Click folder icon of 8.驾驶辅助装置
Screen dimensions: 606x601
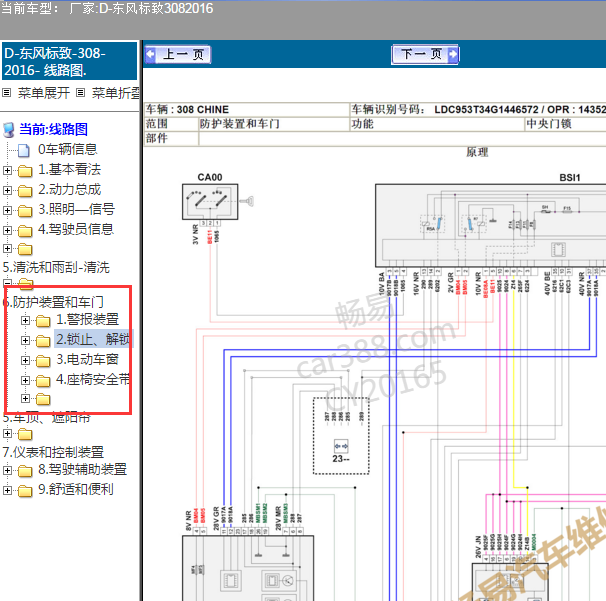tap(25, 471)
